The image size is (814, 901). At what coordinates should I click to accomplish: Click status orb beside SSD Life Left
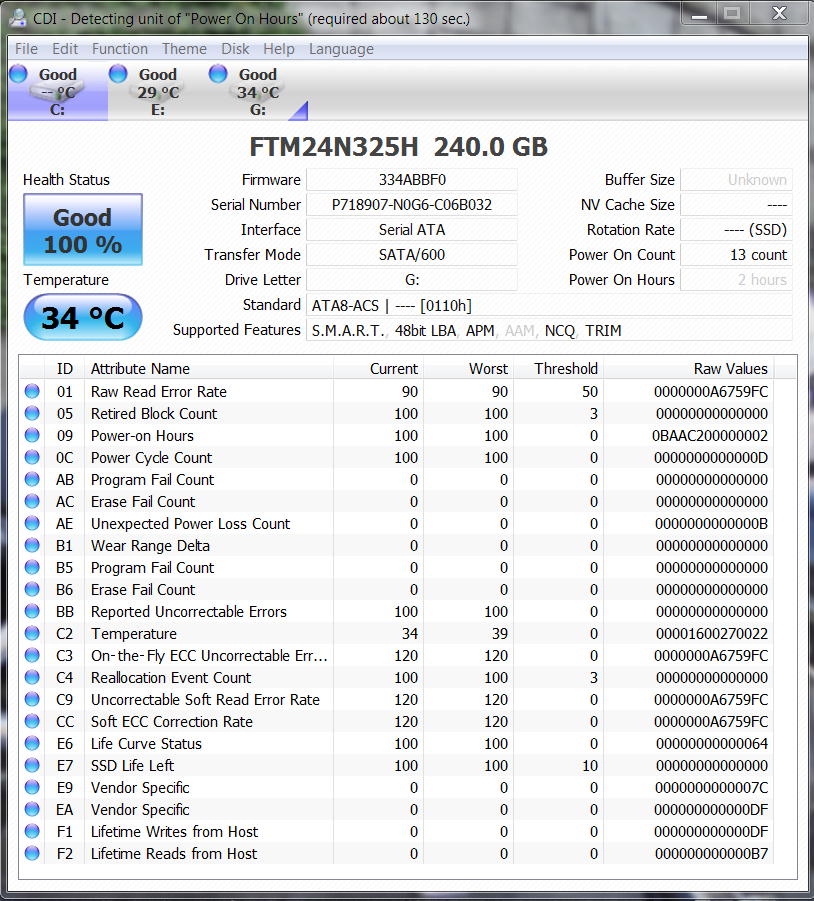click(x=33, y=766)
